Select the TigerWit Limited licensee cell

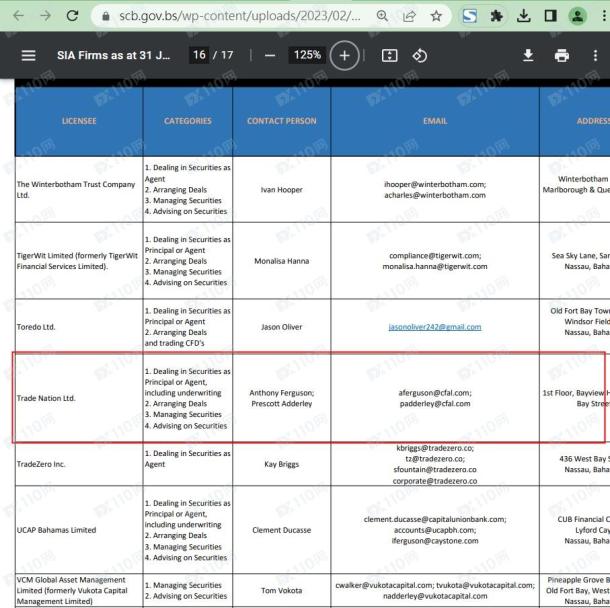click(x=77, y=261)
